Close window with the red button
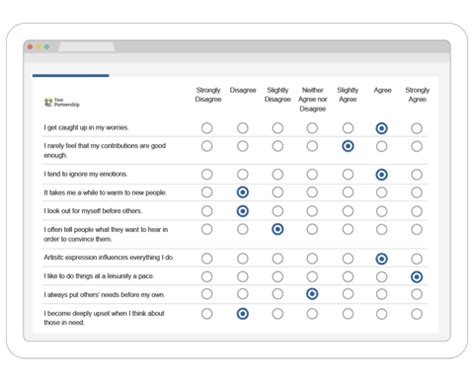 click(30, 47)
